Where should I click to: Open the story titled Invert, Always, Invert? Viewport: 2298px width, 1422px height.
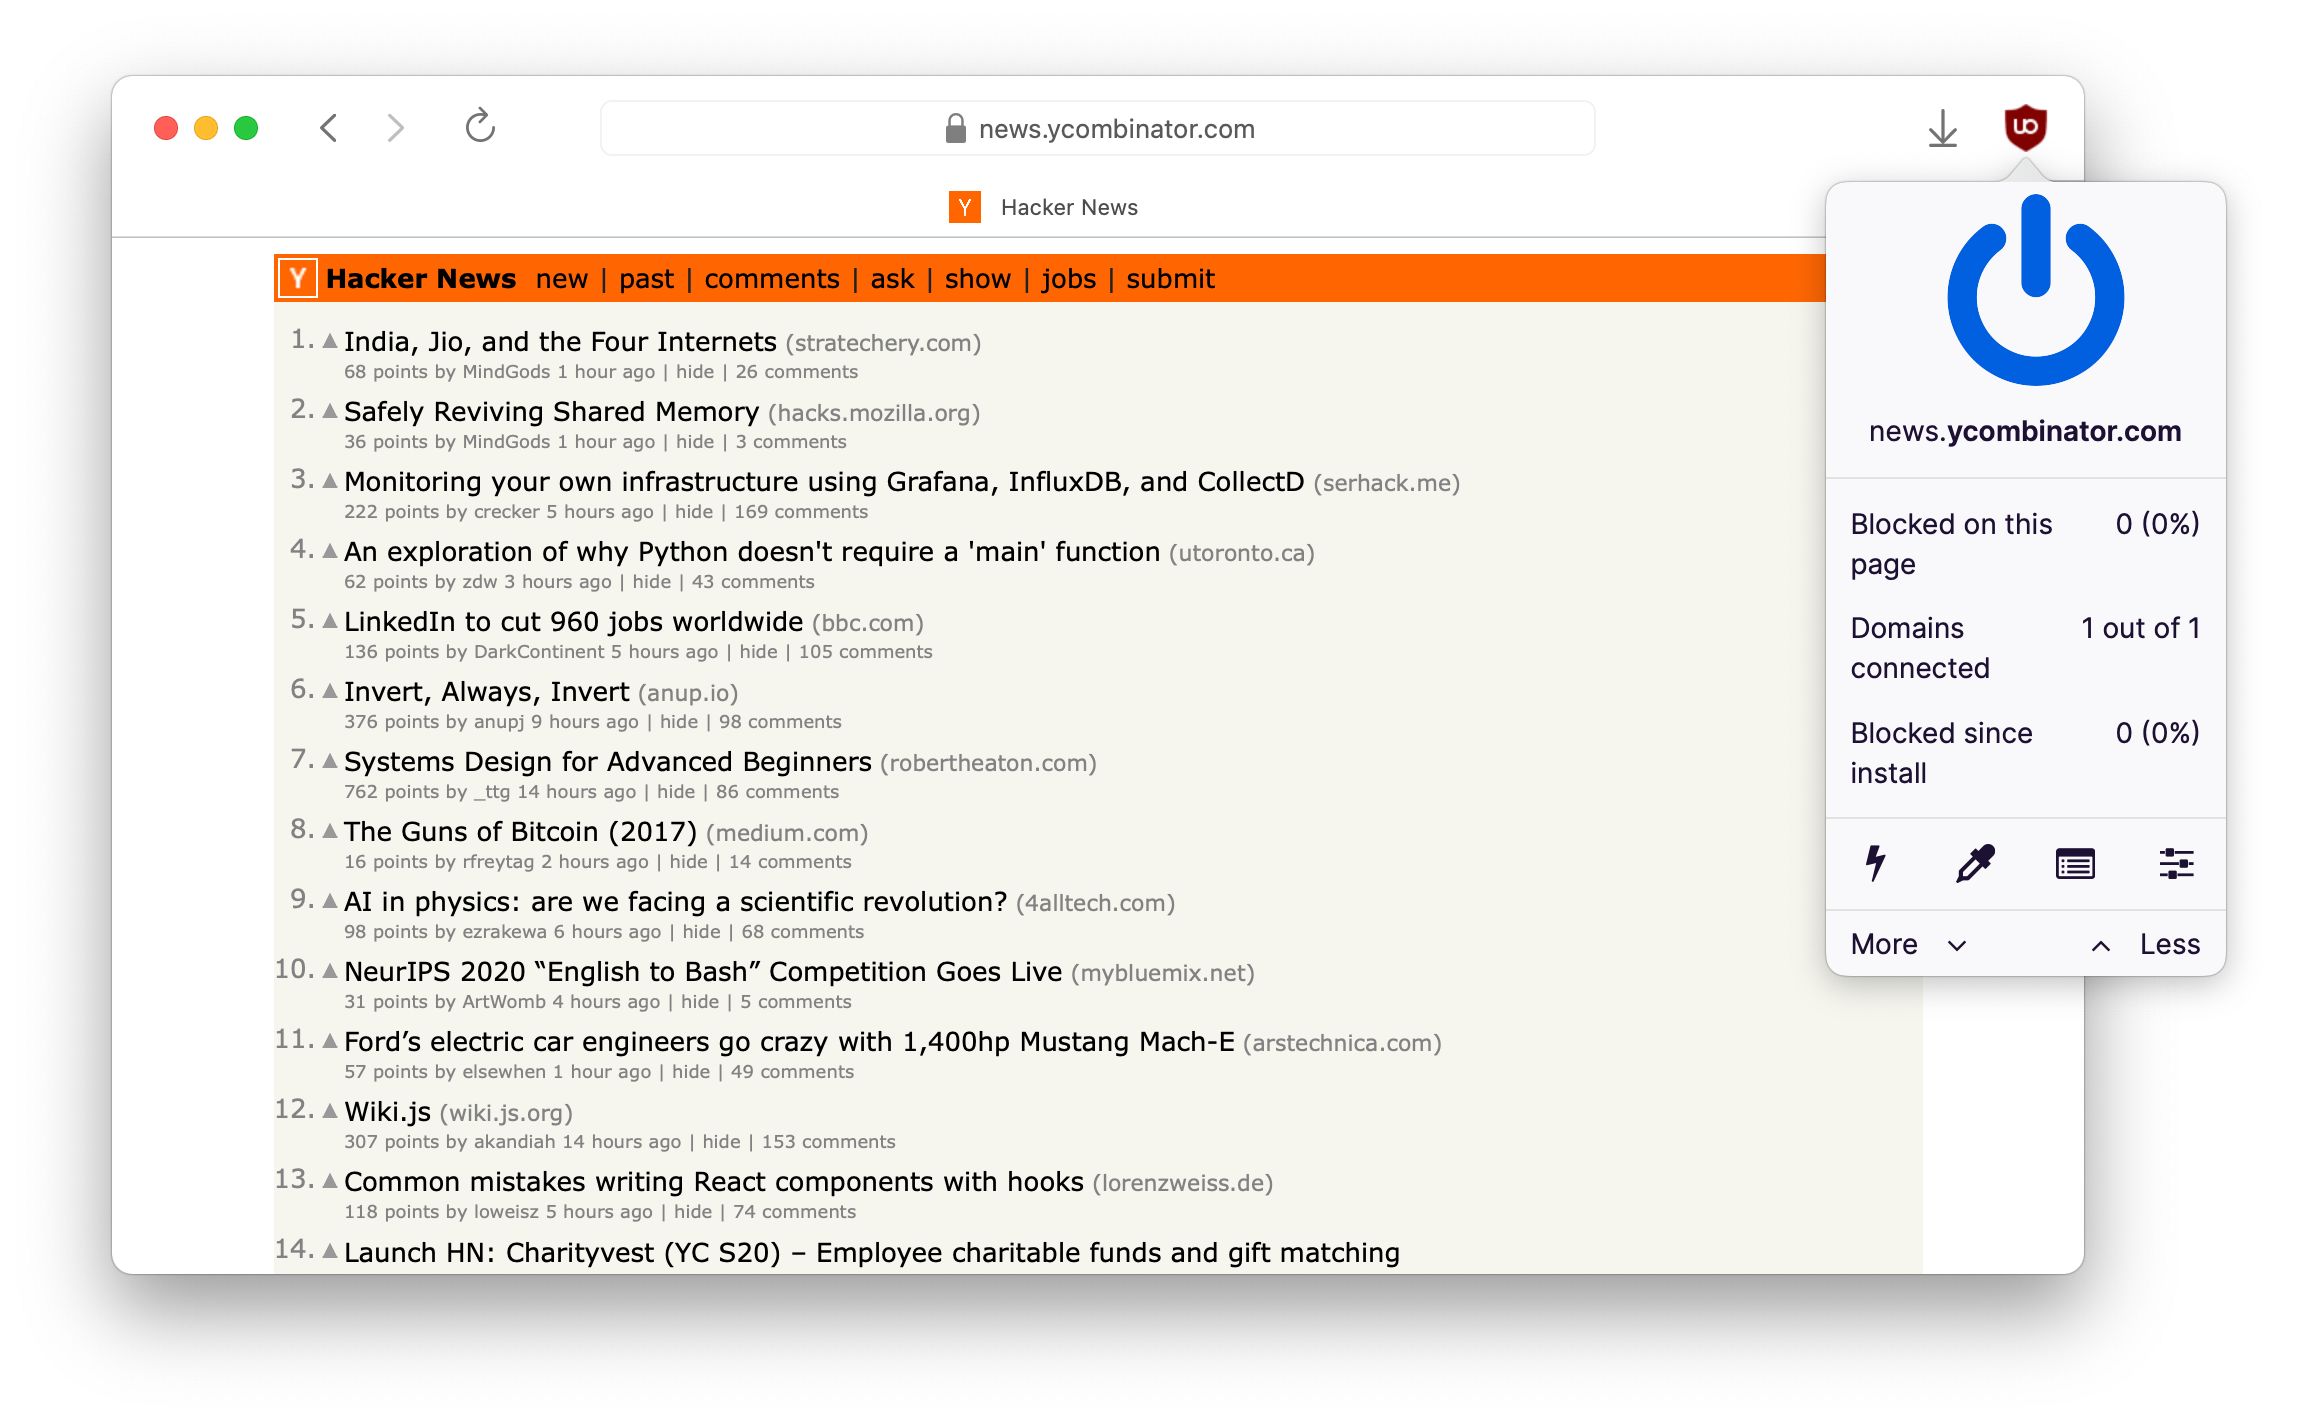(x=485, y=691)
